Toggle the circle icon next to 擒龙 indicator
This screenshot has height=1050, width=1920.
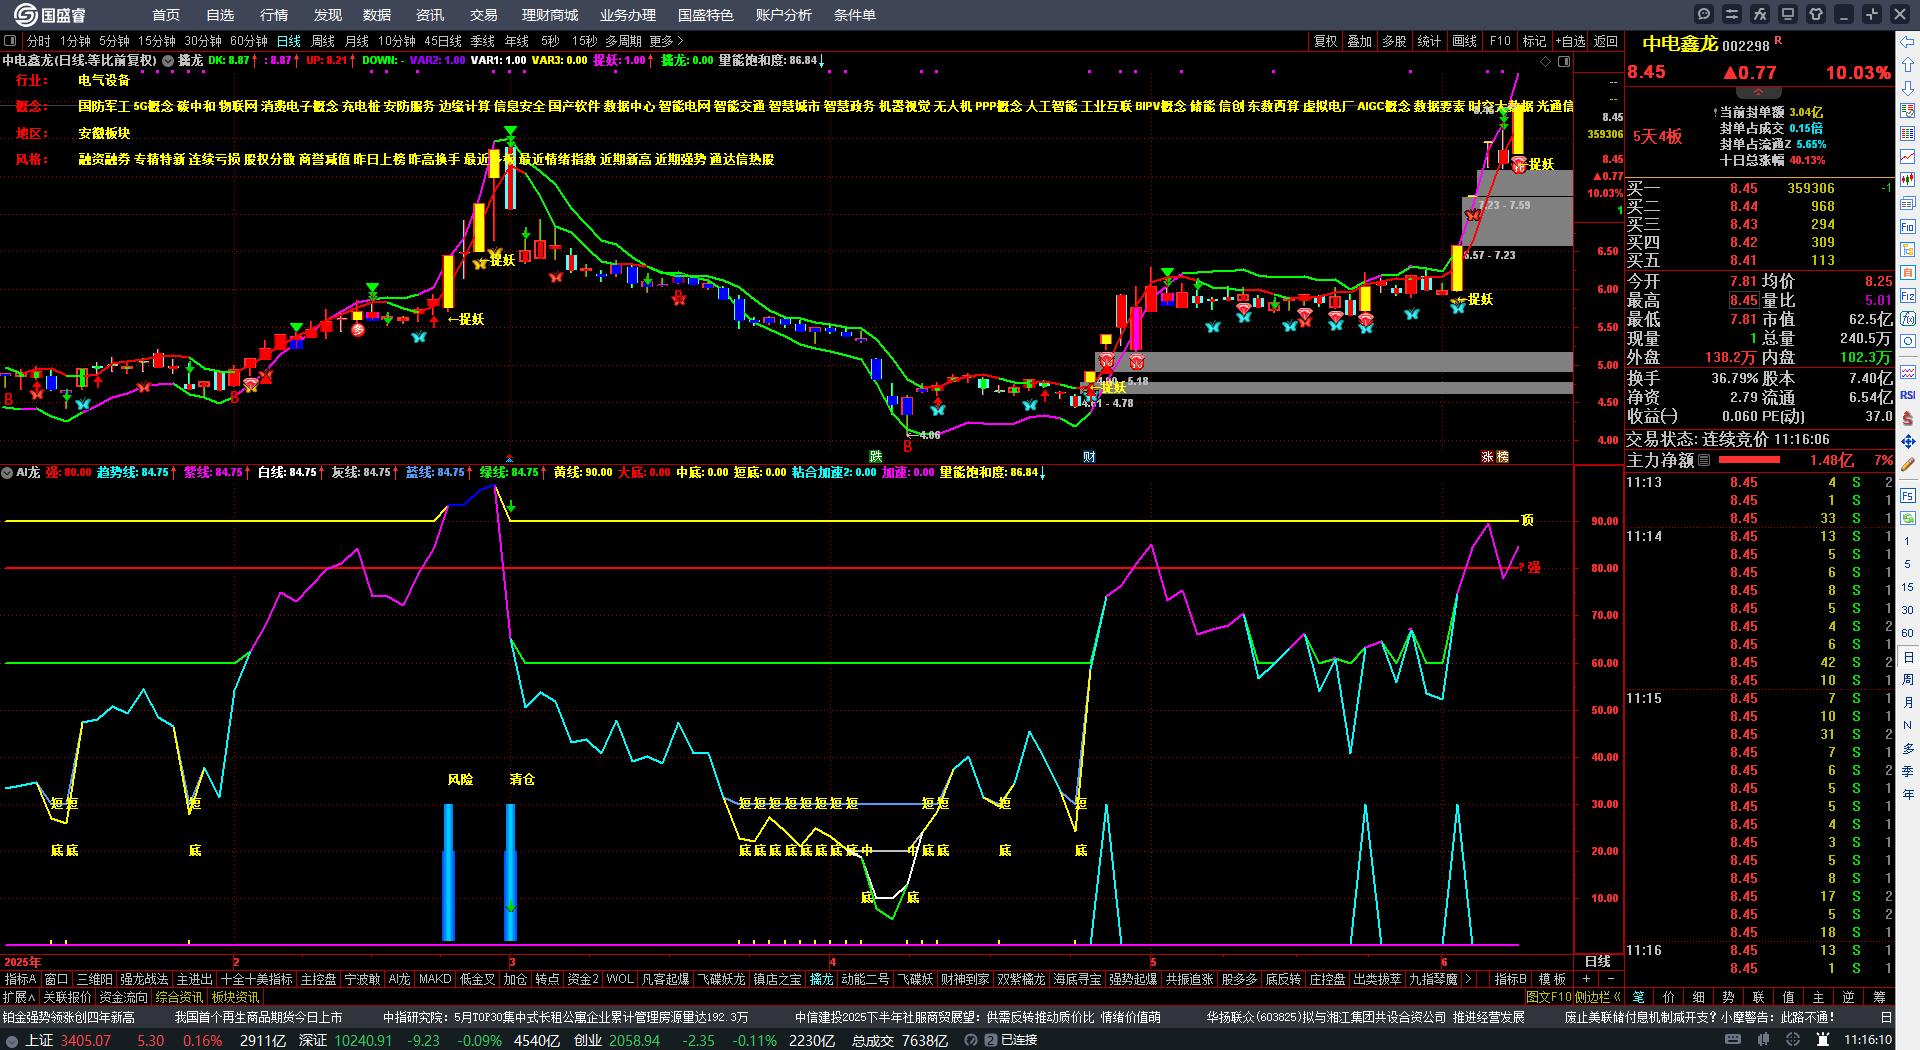[x=168, y=61]
